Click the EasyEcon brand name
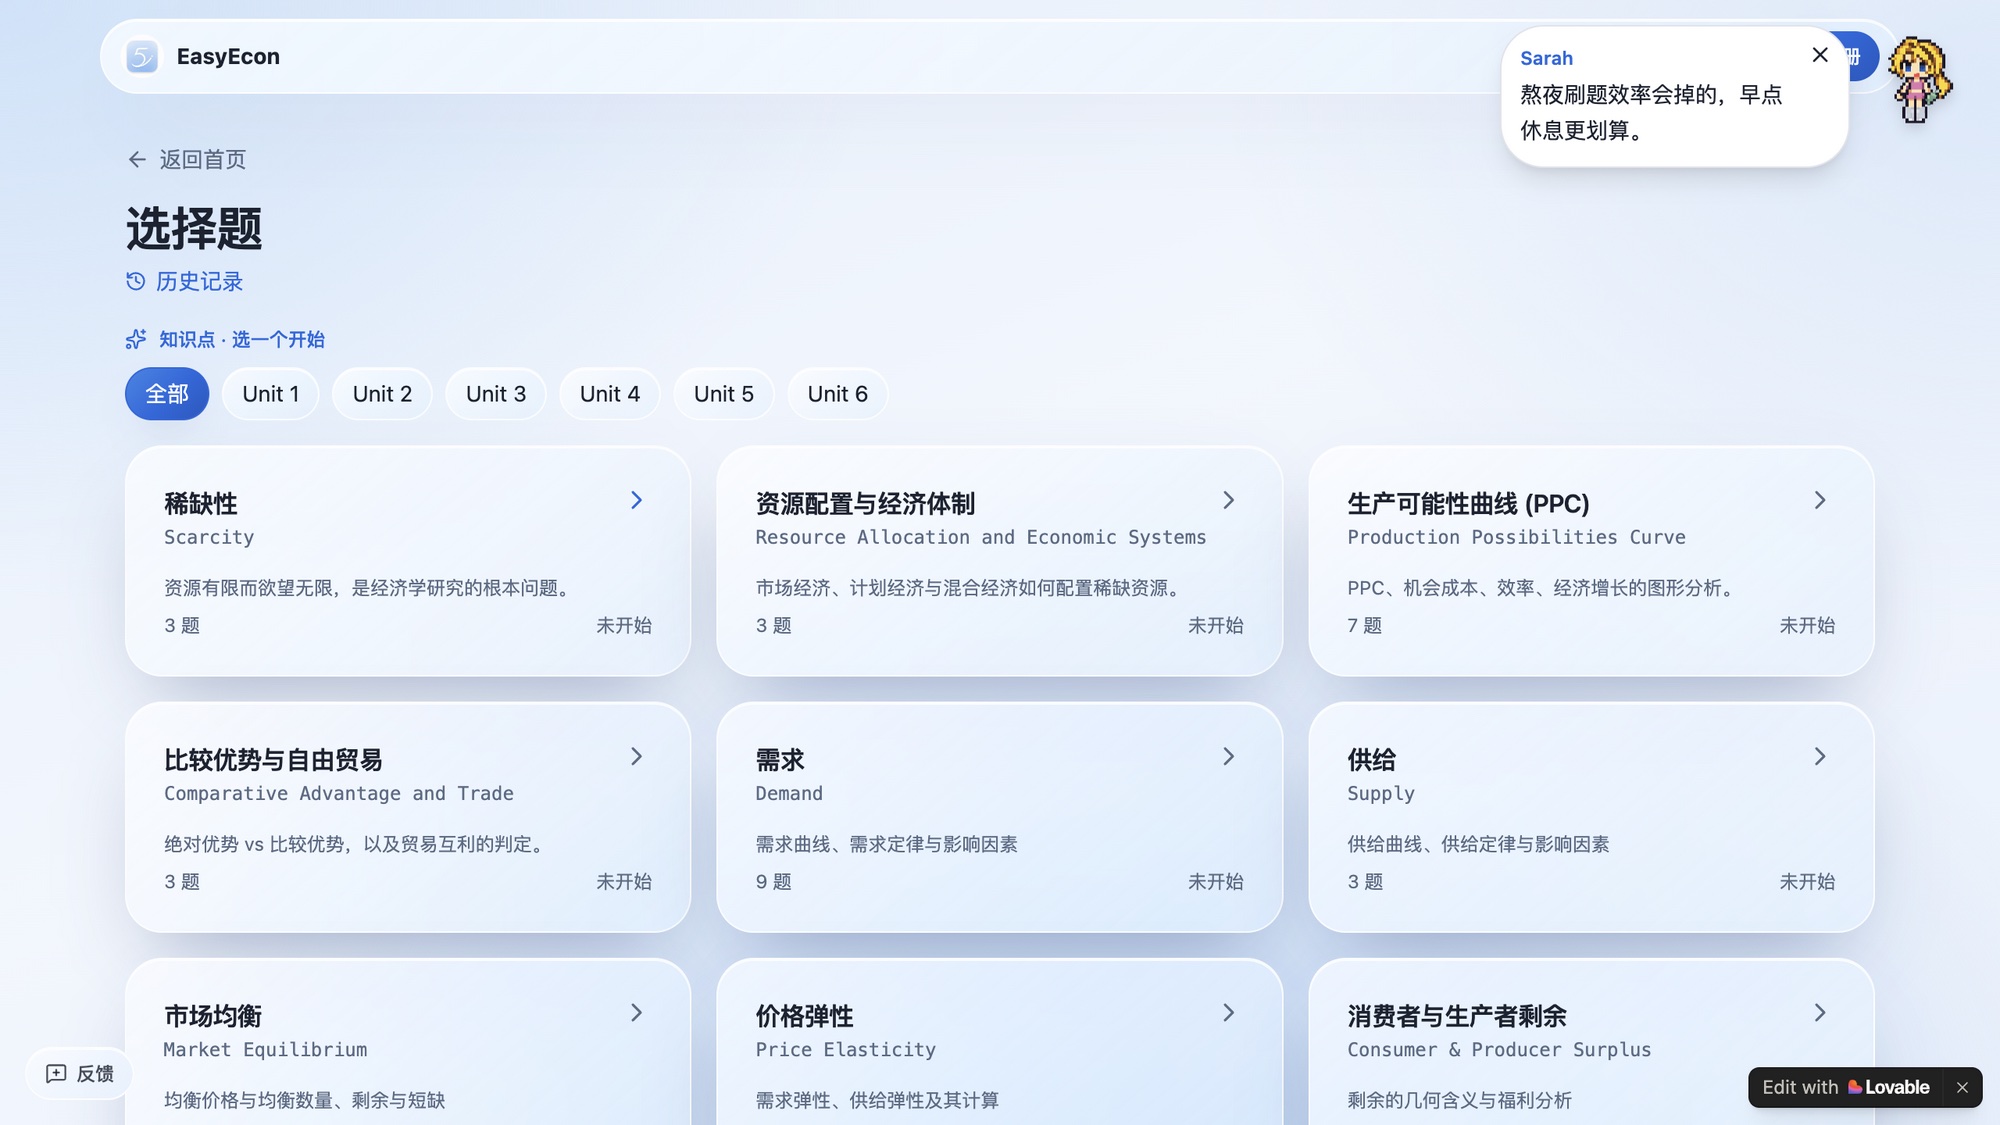This screenshot has width=2000, height=1125. [228, 57]
